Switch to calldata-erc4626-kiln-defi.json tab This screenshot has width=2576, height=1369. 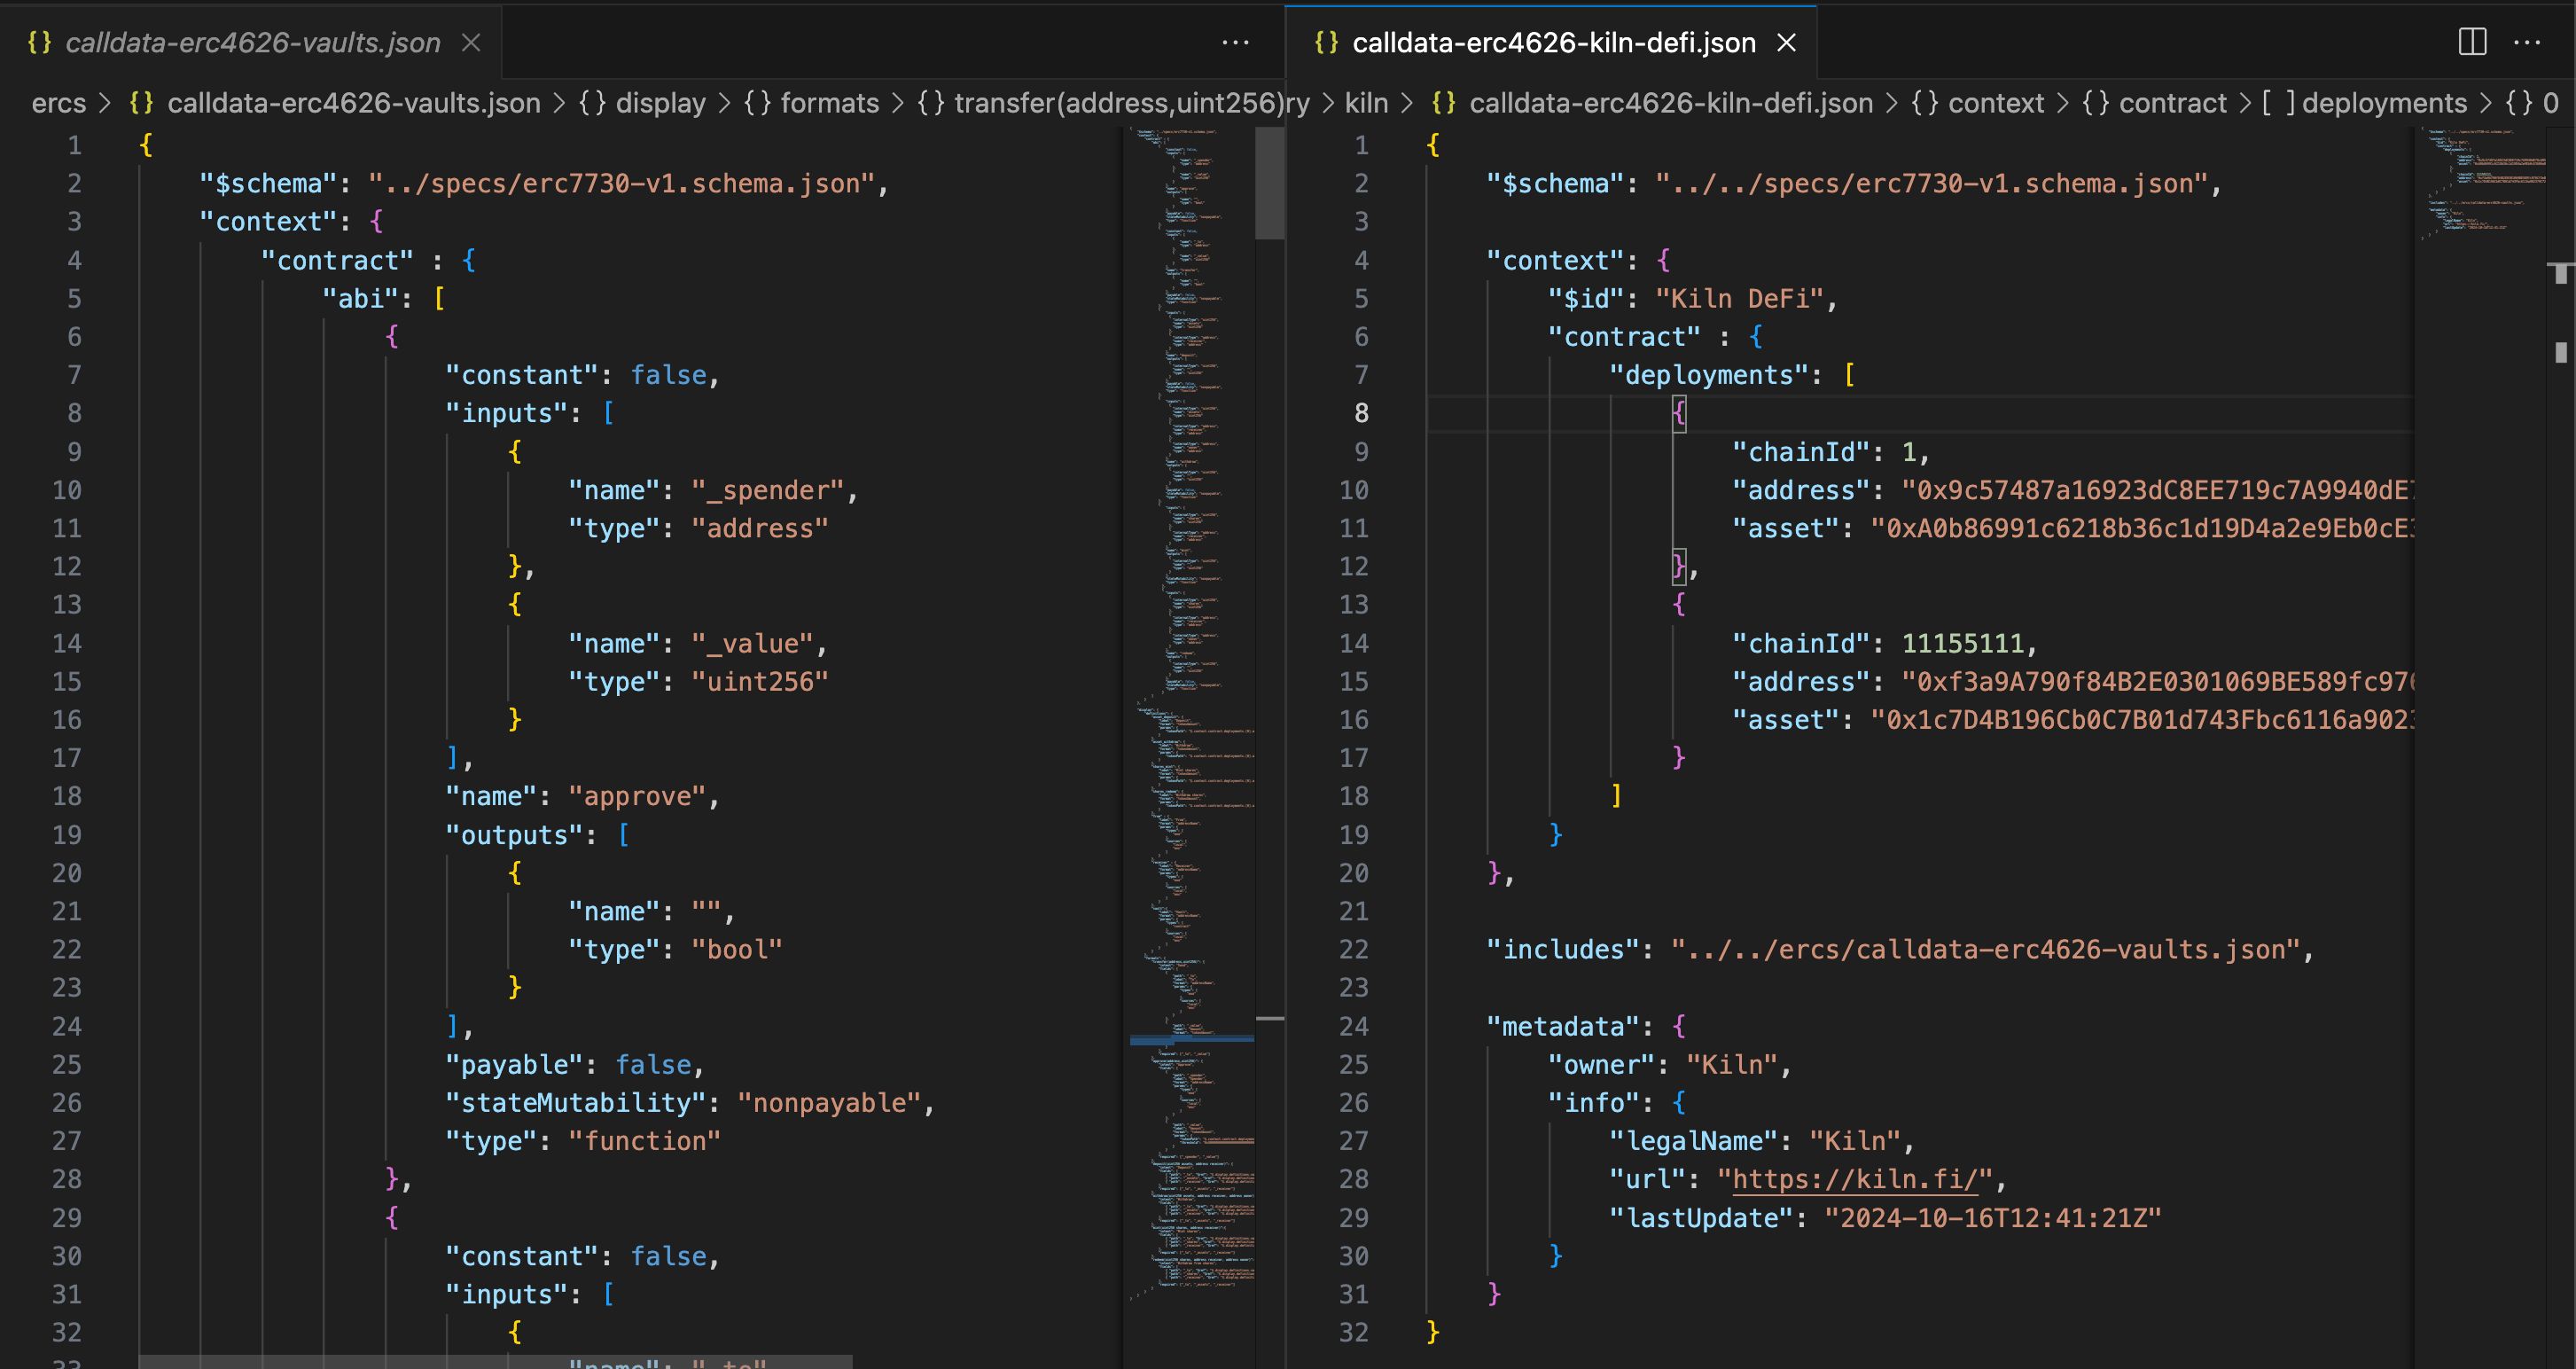[x=1553, y=42]
